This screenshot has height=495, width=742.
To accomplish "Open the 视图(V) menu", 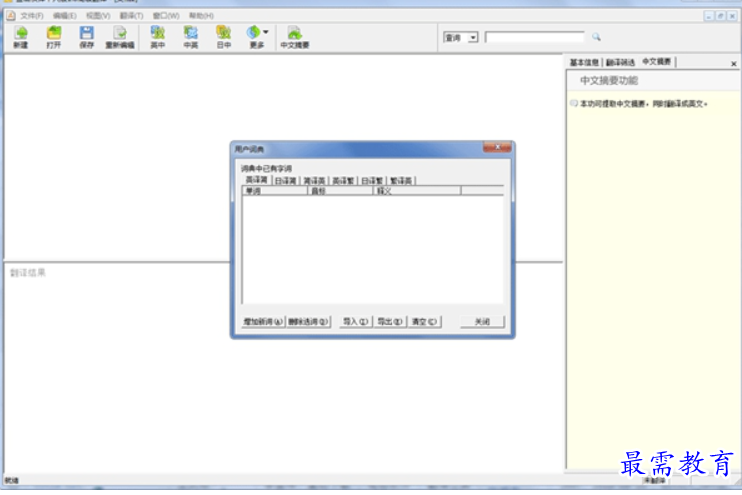I will (x=98, y=16).
